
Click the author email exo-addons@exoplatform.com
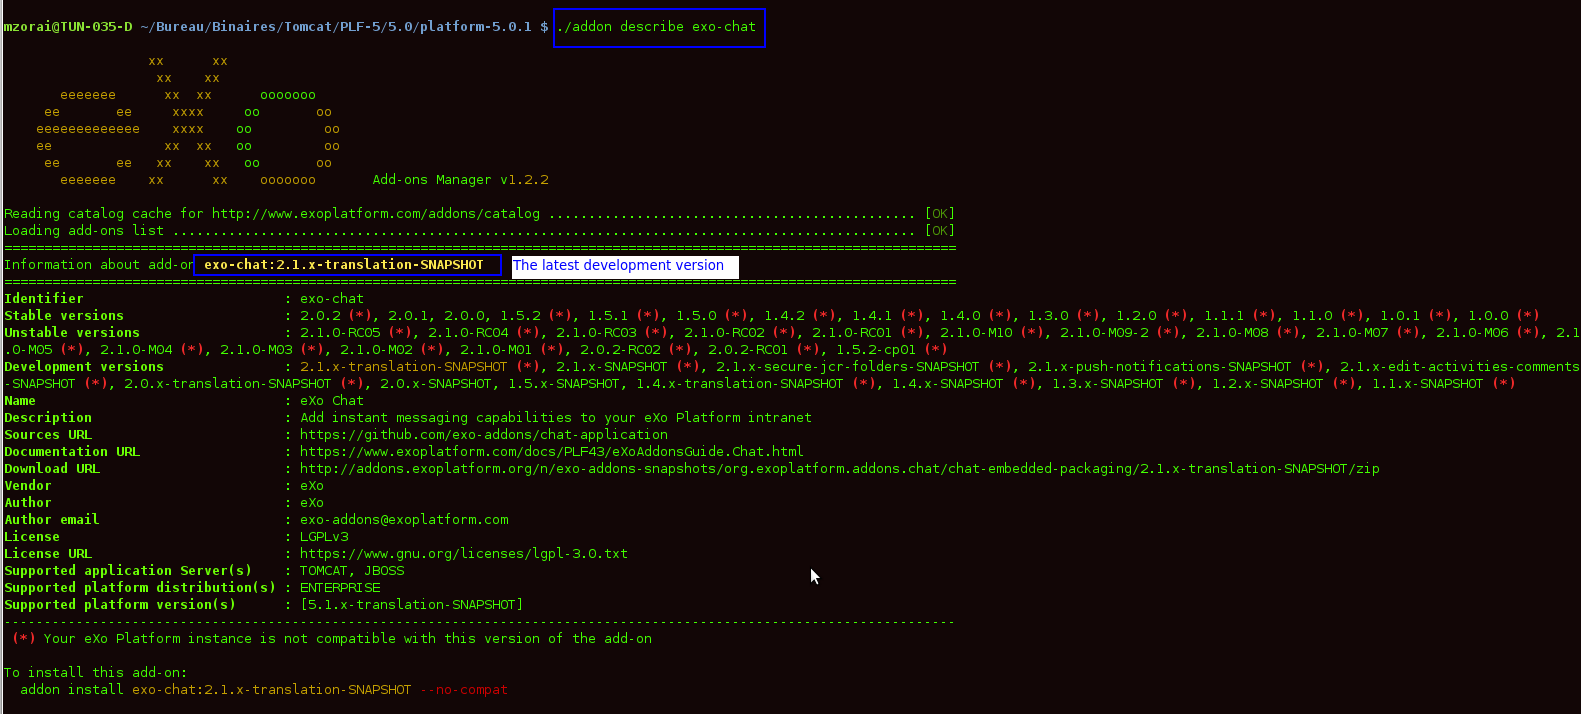click(x=404, y=520)
